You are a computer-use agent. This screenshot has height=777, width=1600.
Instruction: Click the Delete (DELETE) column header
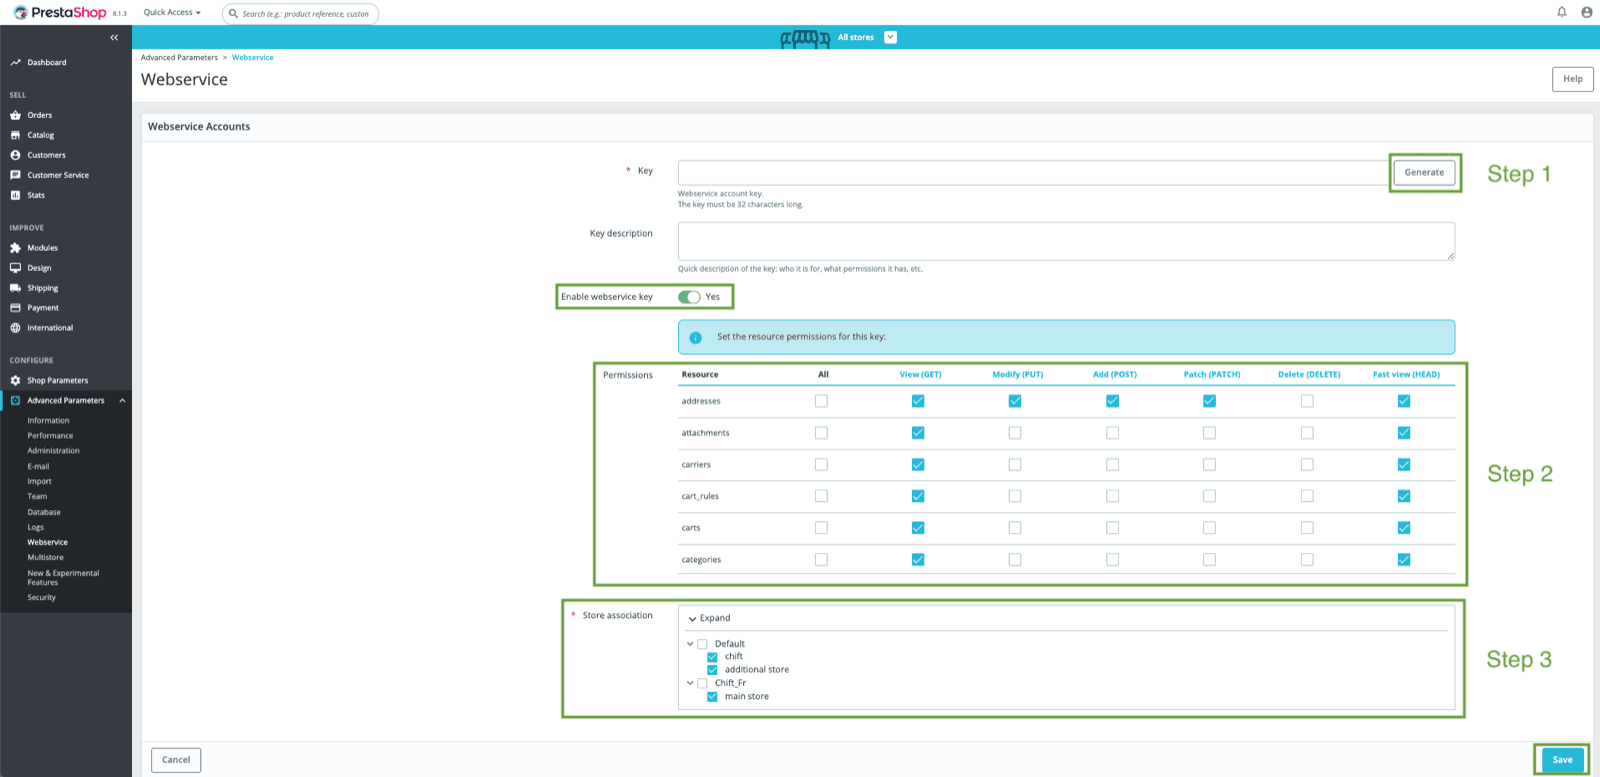1309,375
